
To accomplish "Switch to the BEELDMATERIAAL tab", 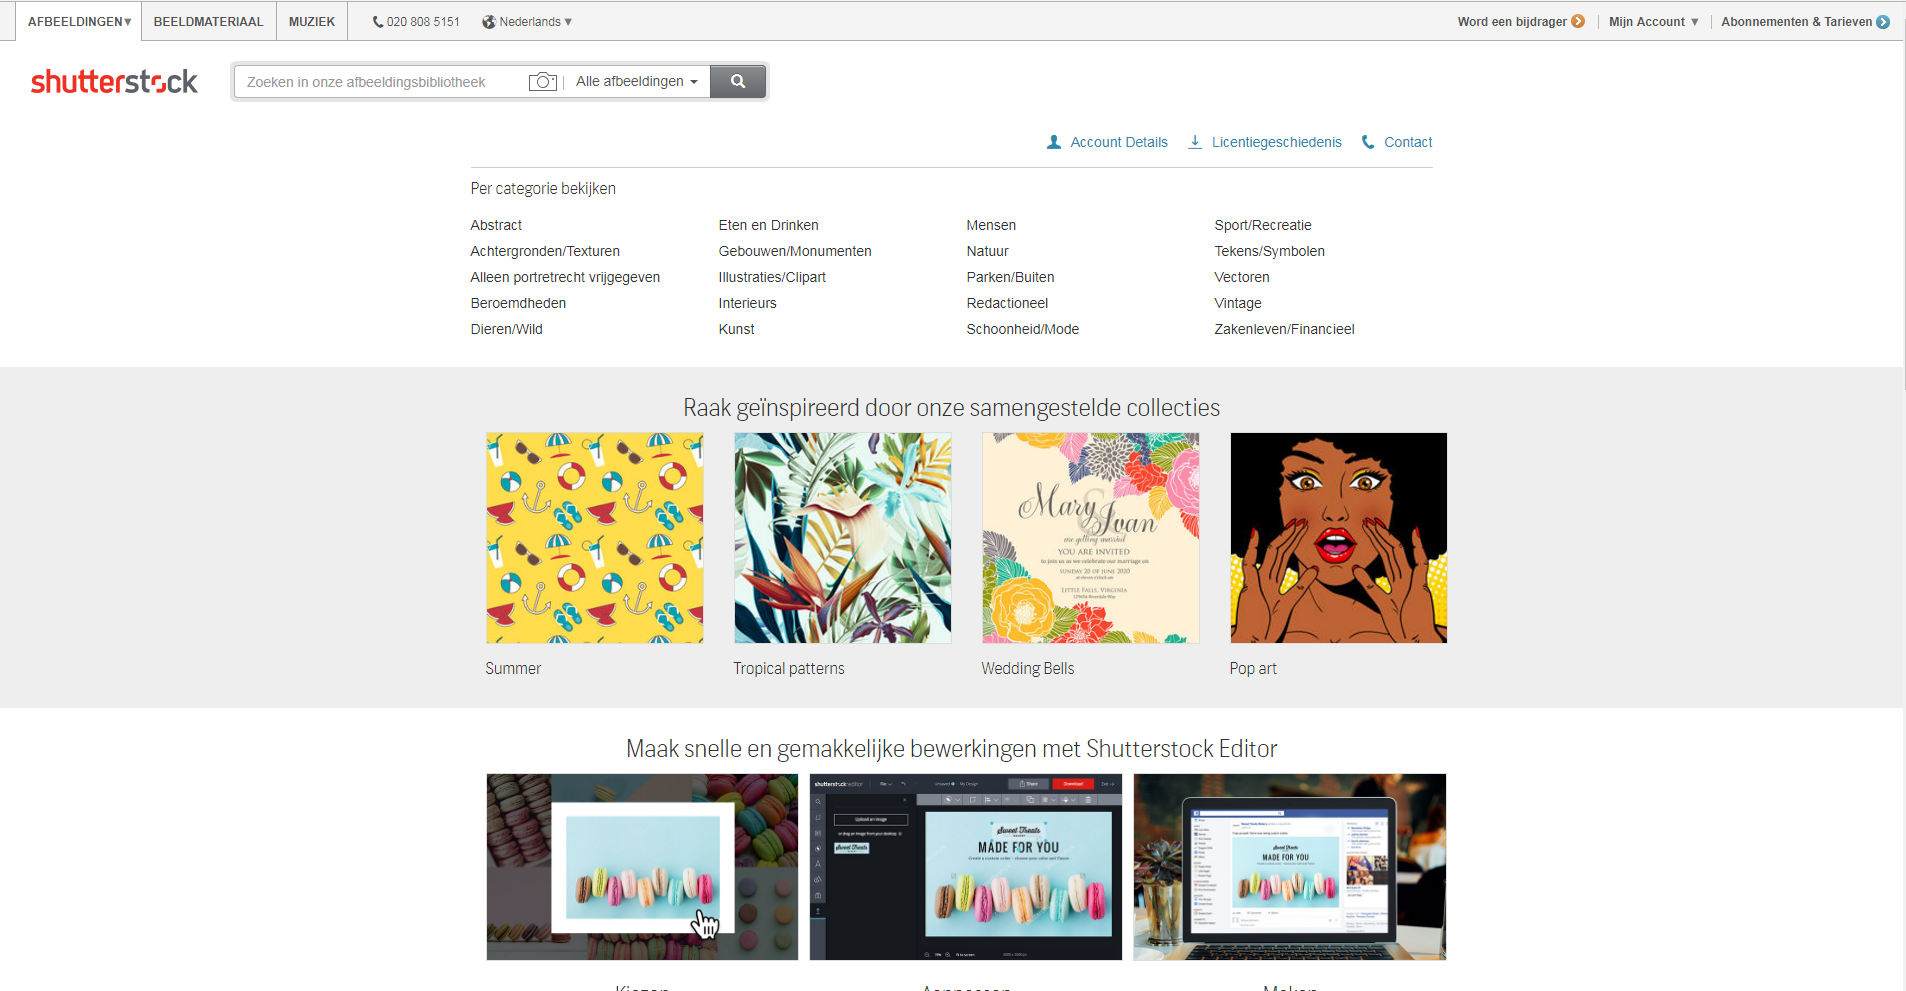I will pos(208,21).
